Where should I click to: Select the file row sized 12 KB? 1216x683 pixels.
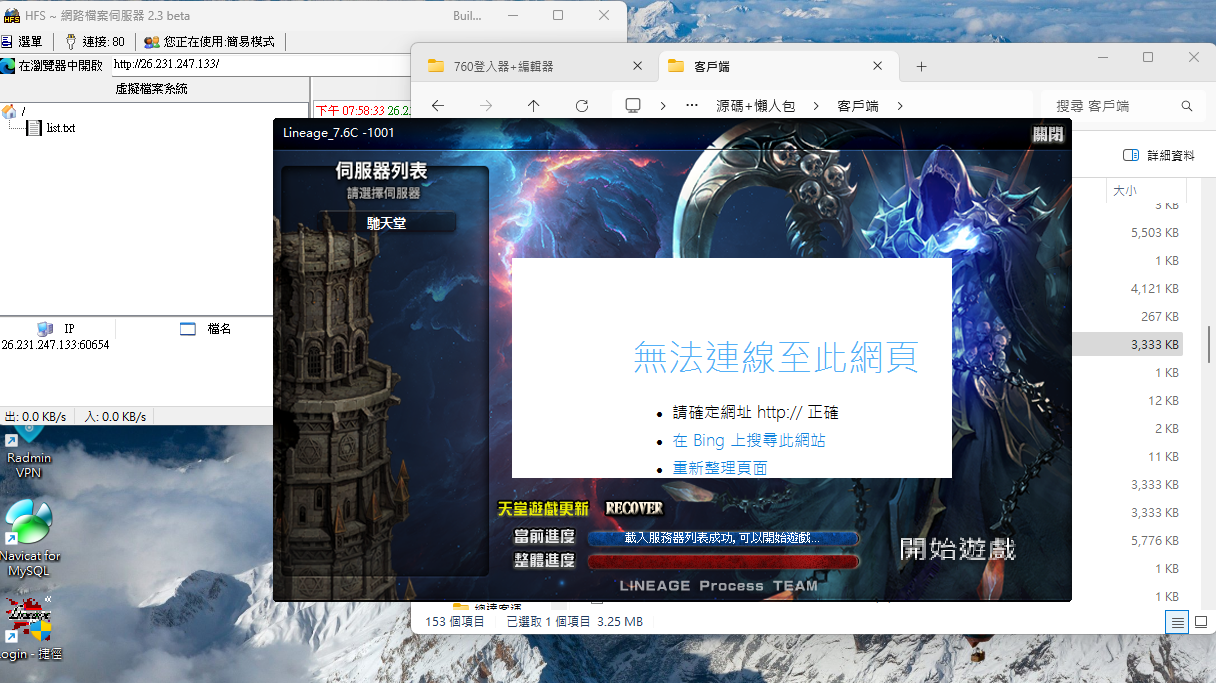pyautogui.click(x=1128, y=400)
